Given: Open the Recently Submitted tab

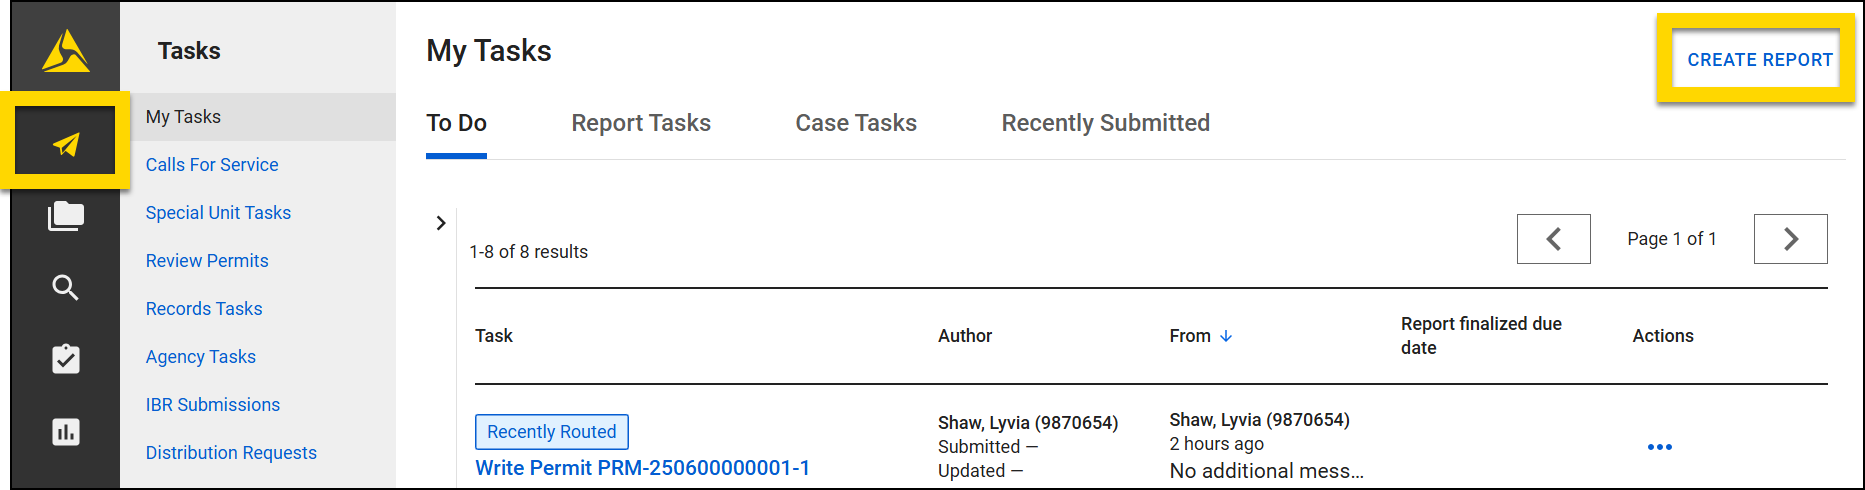Looking at the screenshot, I should tap(1105, 123).
